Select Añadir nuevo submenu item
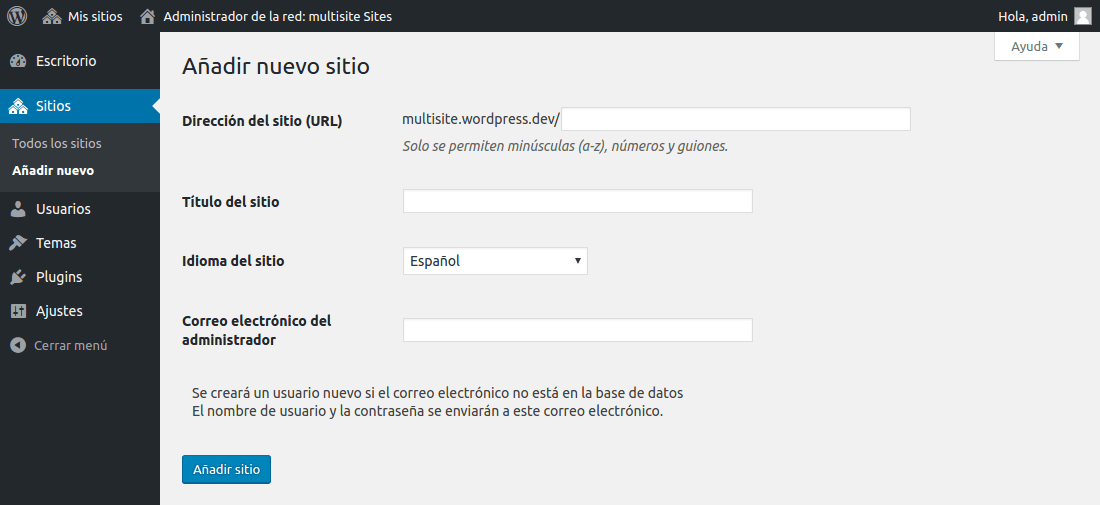The width and height of the screenshot is (1100, 505). point(53,170)
